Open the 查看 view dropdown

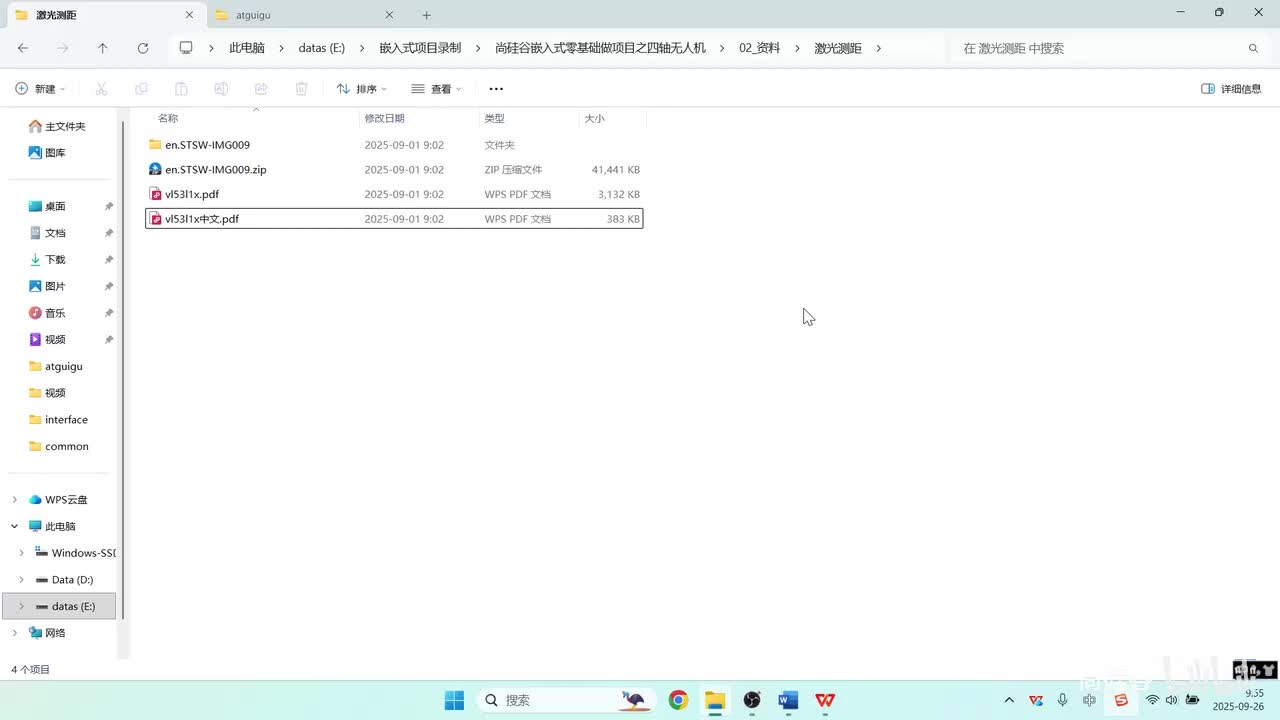tap(436, 89)
